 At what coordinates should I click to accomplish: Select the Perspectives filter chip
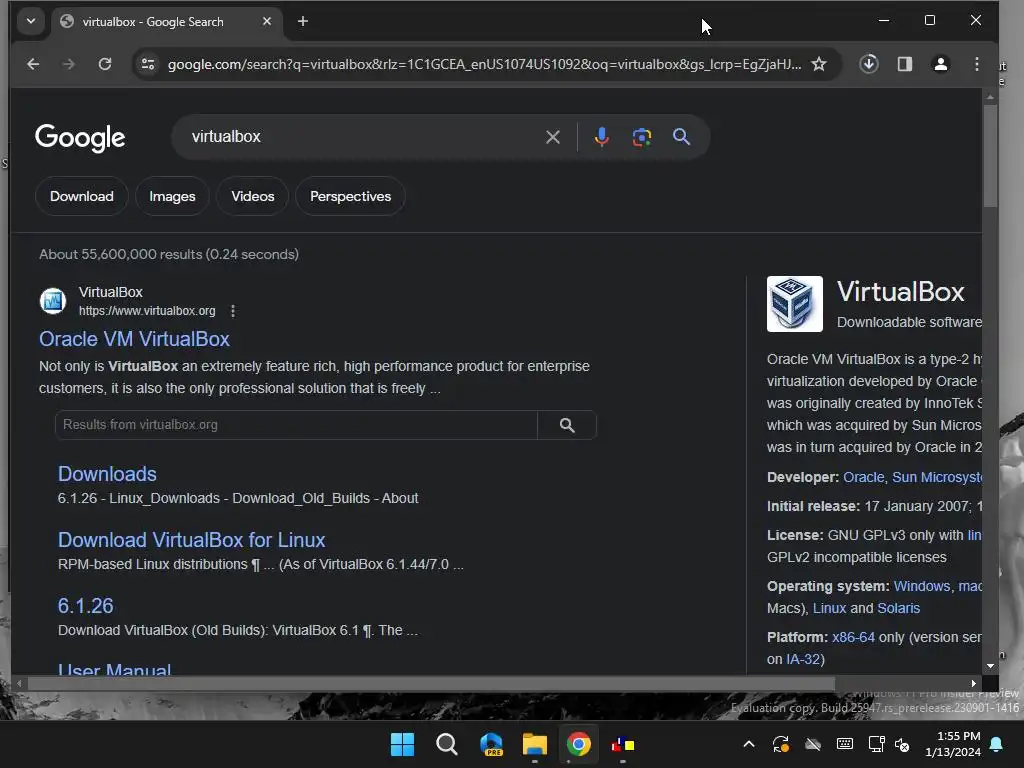[351, 196]
